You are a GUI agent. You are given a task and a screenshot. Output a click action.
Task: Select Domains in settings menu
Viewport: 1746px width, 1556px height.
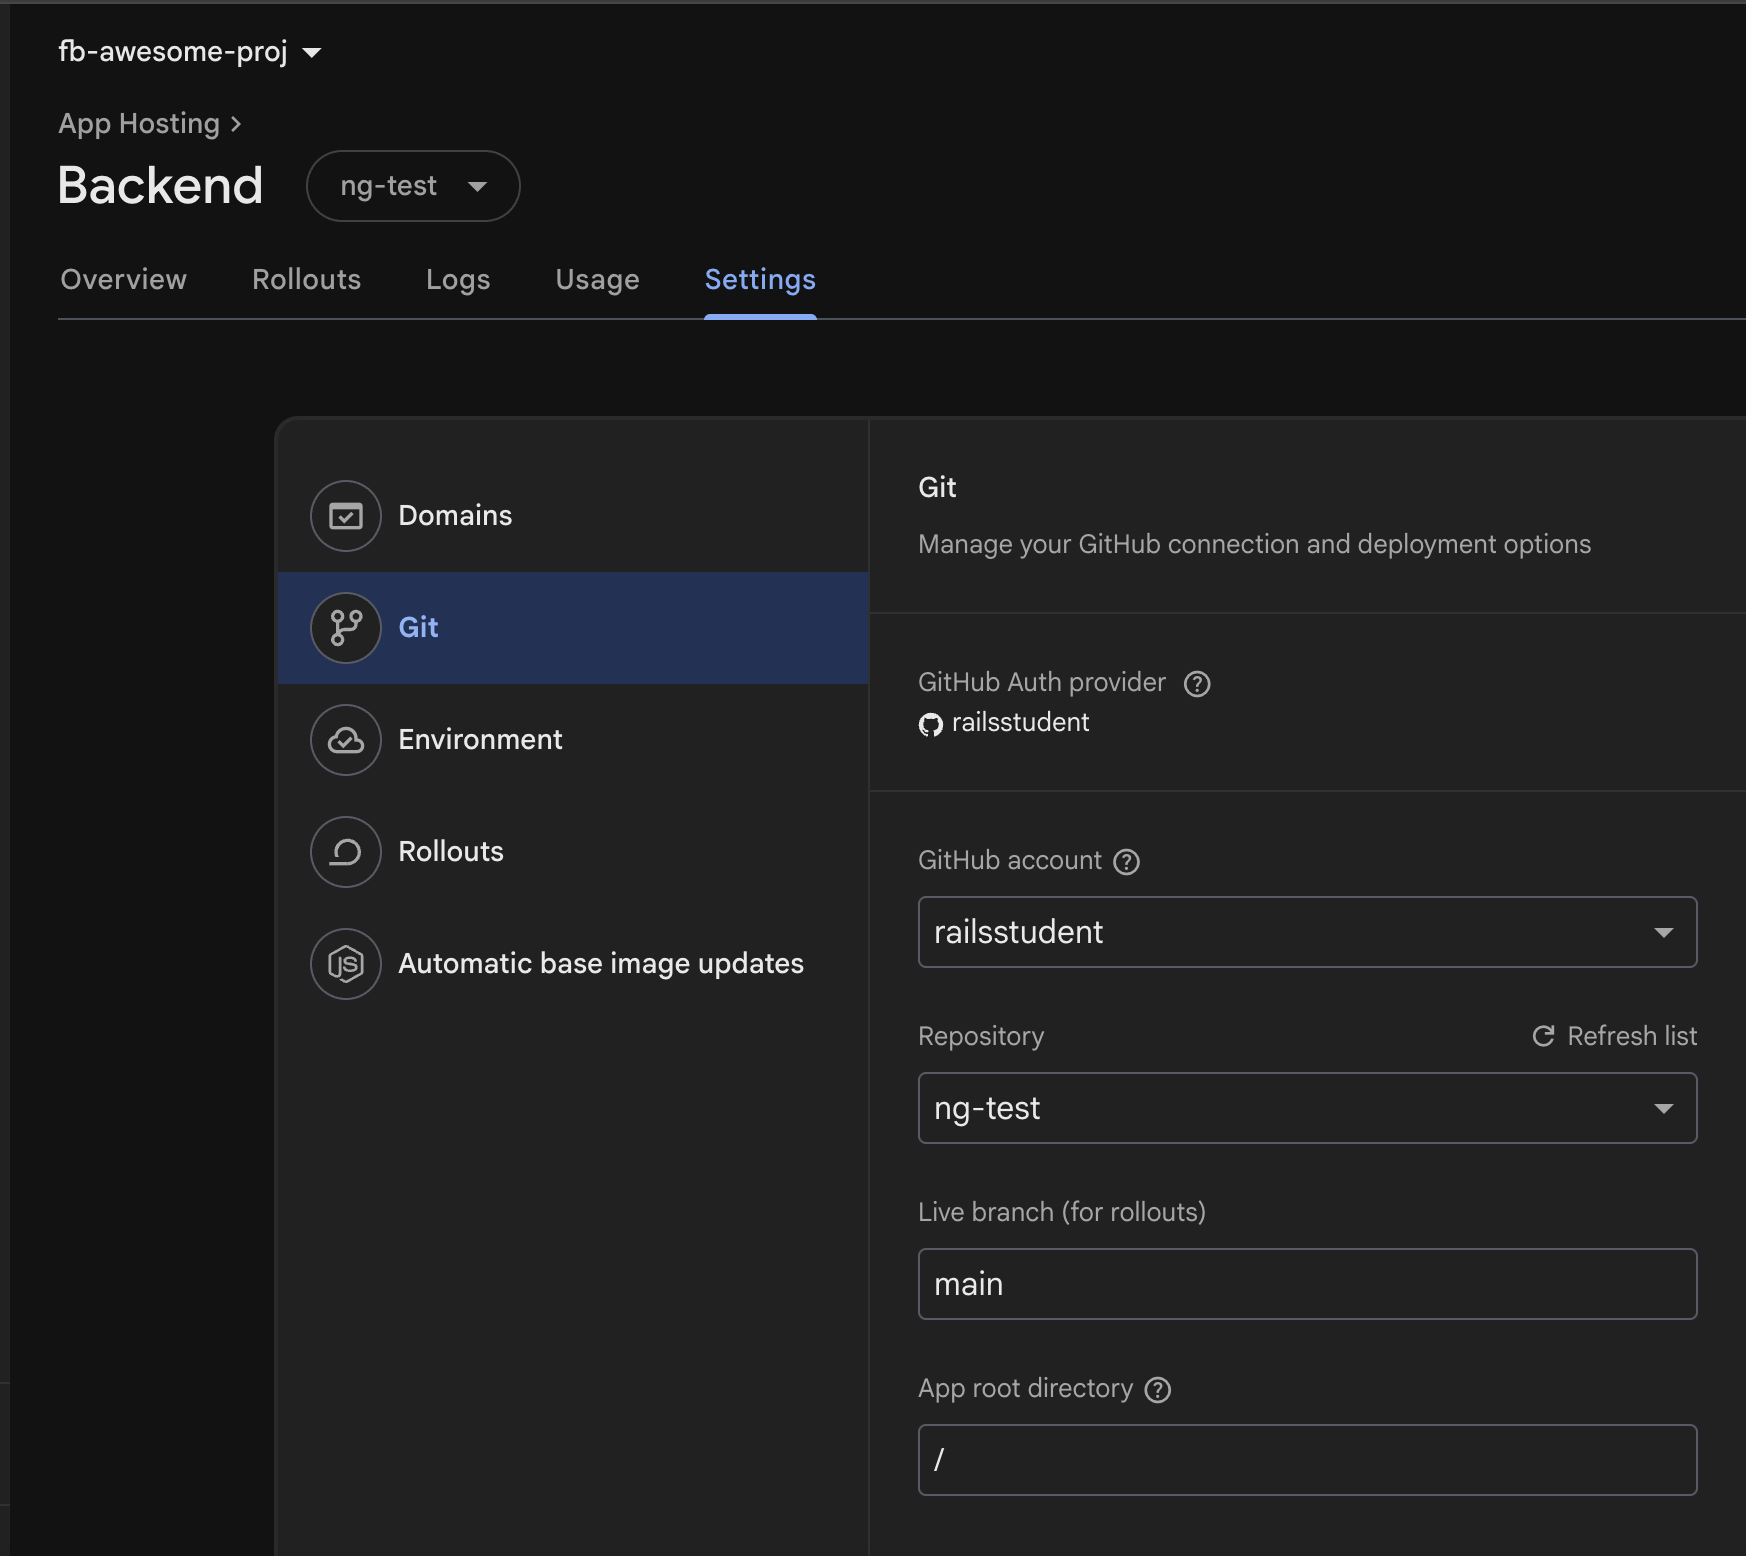[x=573, y=516]
